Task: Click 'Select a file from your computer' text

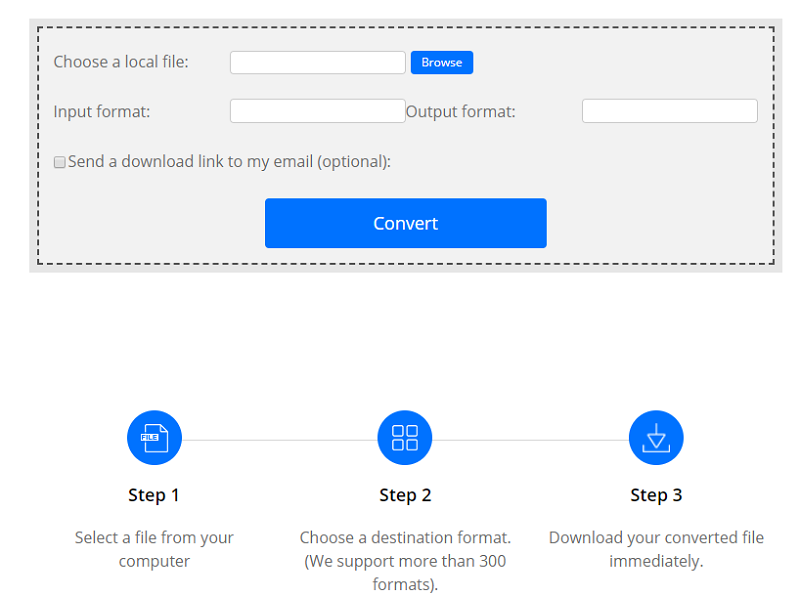Action: coord(154,549)
